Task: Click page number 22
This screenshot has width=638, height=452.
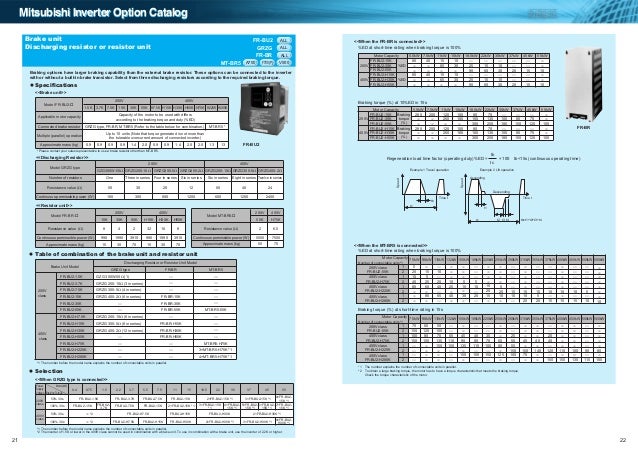Action: (x=623, y=440)
